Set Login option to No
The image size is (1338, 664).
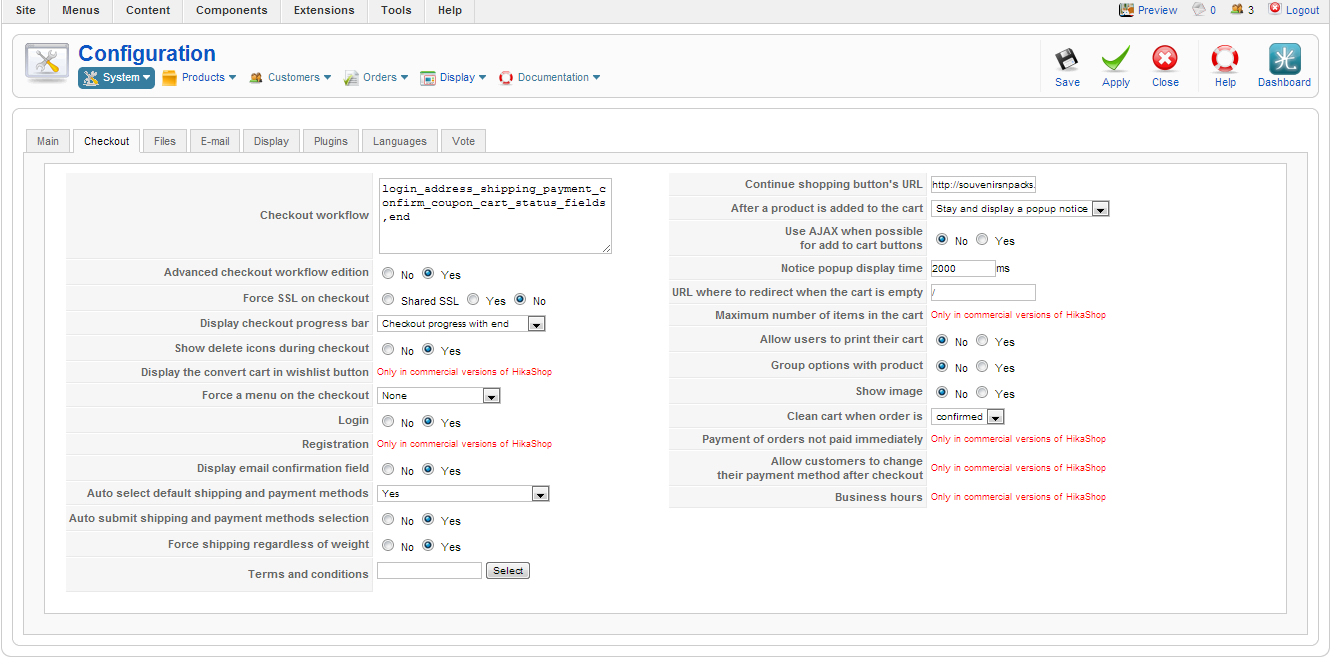tap(388, 421)
